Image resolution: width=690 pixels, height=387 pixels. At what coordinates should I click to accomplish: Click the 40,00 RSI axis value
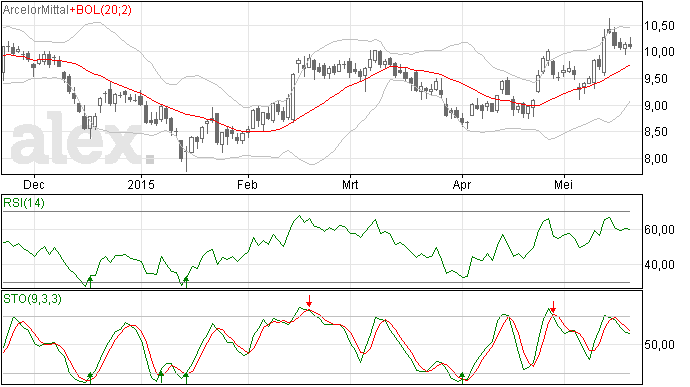[x=659, y=265]
